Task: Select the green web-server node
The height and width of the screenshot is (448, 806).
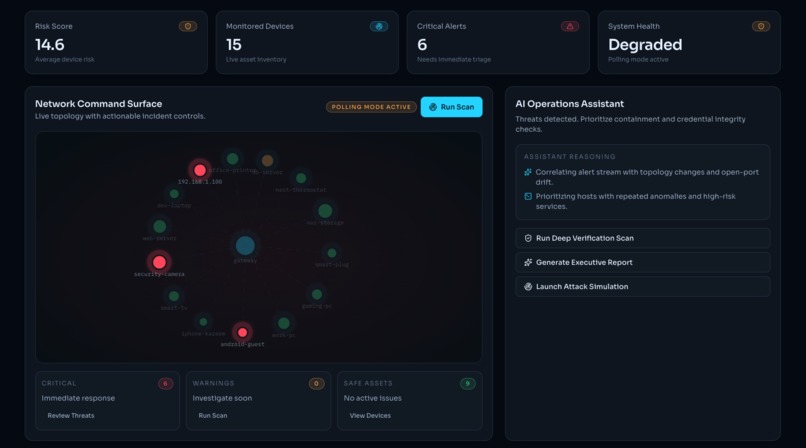Action: (160, 227)
